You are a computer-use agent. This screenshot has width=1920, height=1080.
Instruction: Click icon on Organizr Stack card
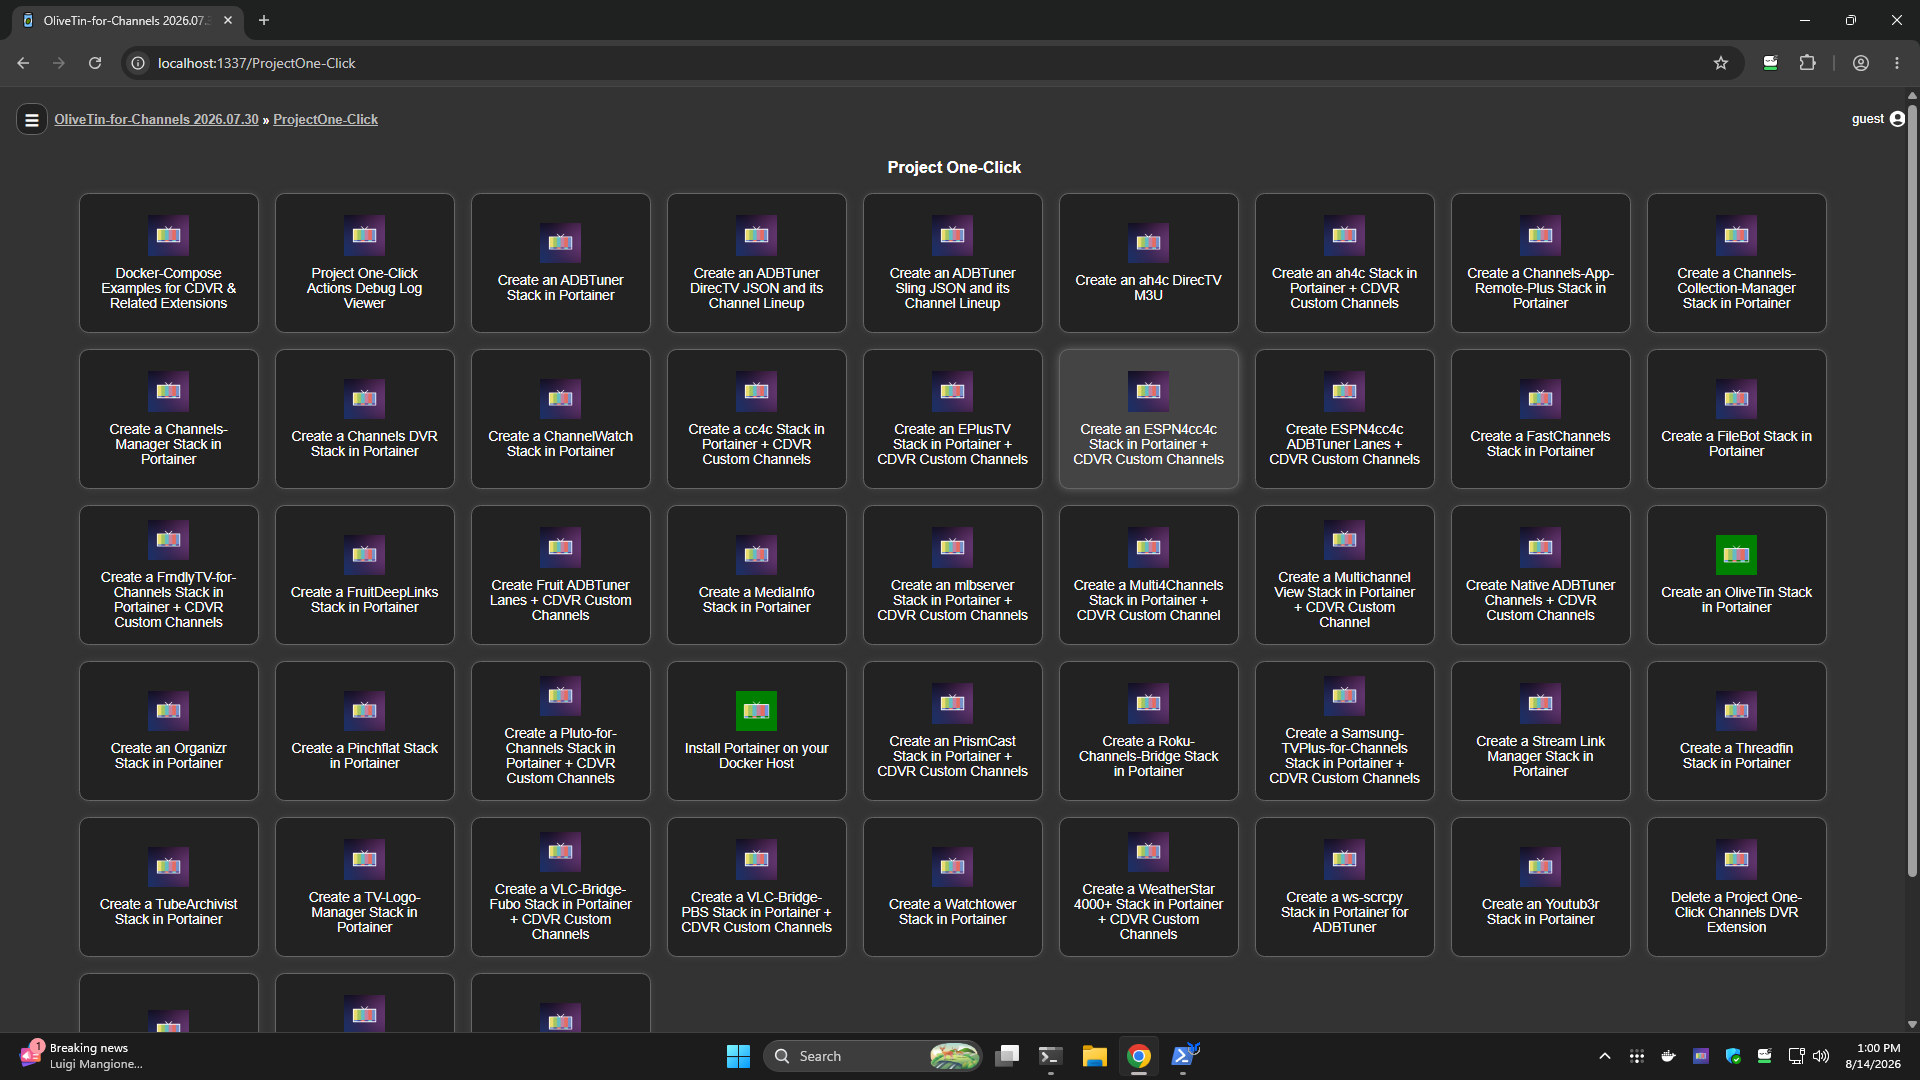point(169,711)
